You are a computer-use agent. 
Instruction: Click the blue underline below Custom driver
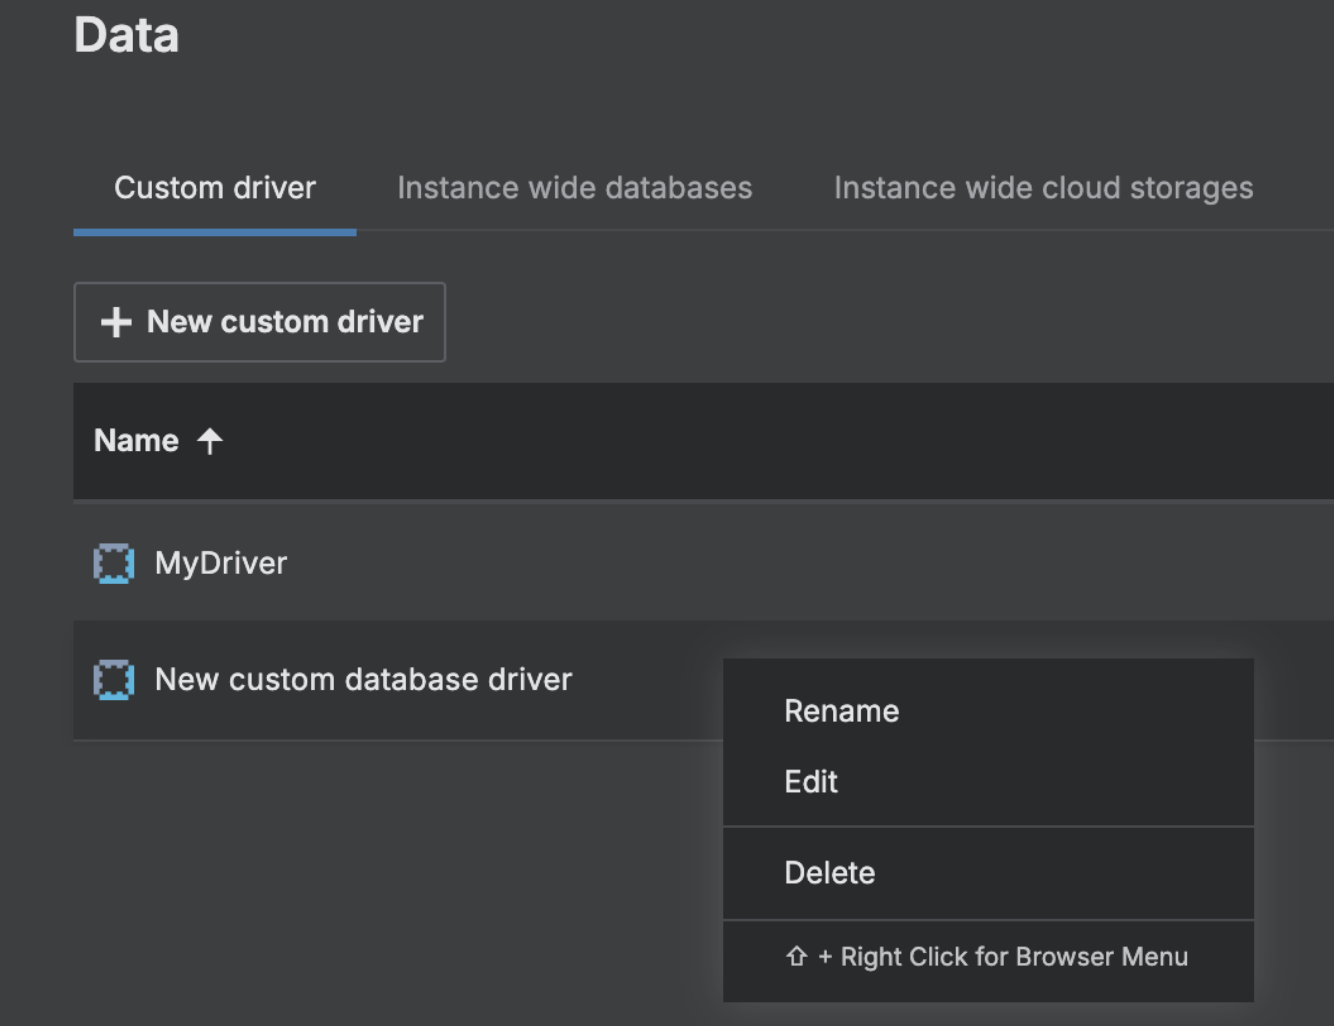point(214,232)
